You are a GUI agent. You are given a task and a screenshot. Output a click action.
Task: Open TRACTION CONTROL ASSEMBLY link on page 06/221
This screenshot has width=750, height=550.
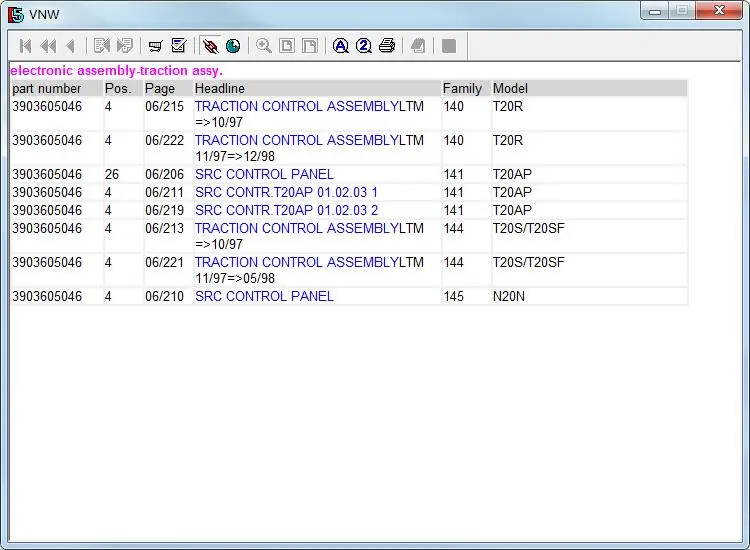[x=297, y=262]
